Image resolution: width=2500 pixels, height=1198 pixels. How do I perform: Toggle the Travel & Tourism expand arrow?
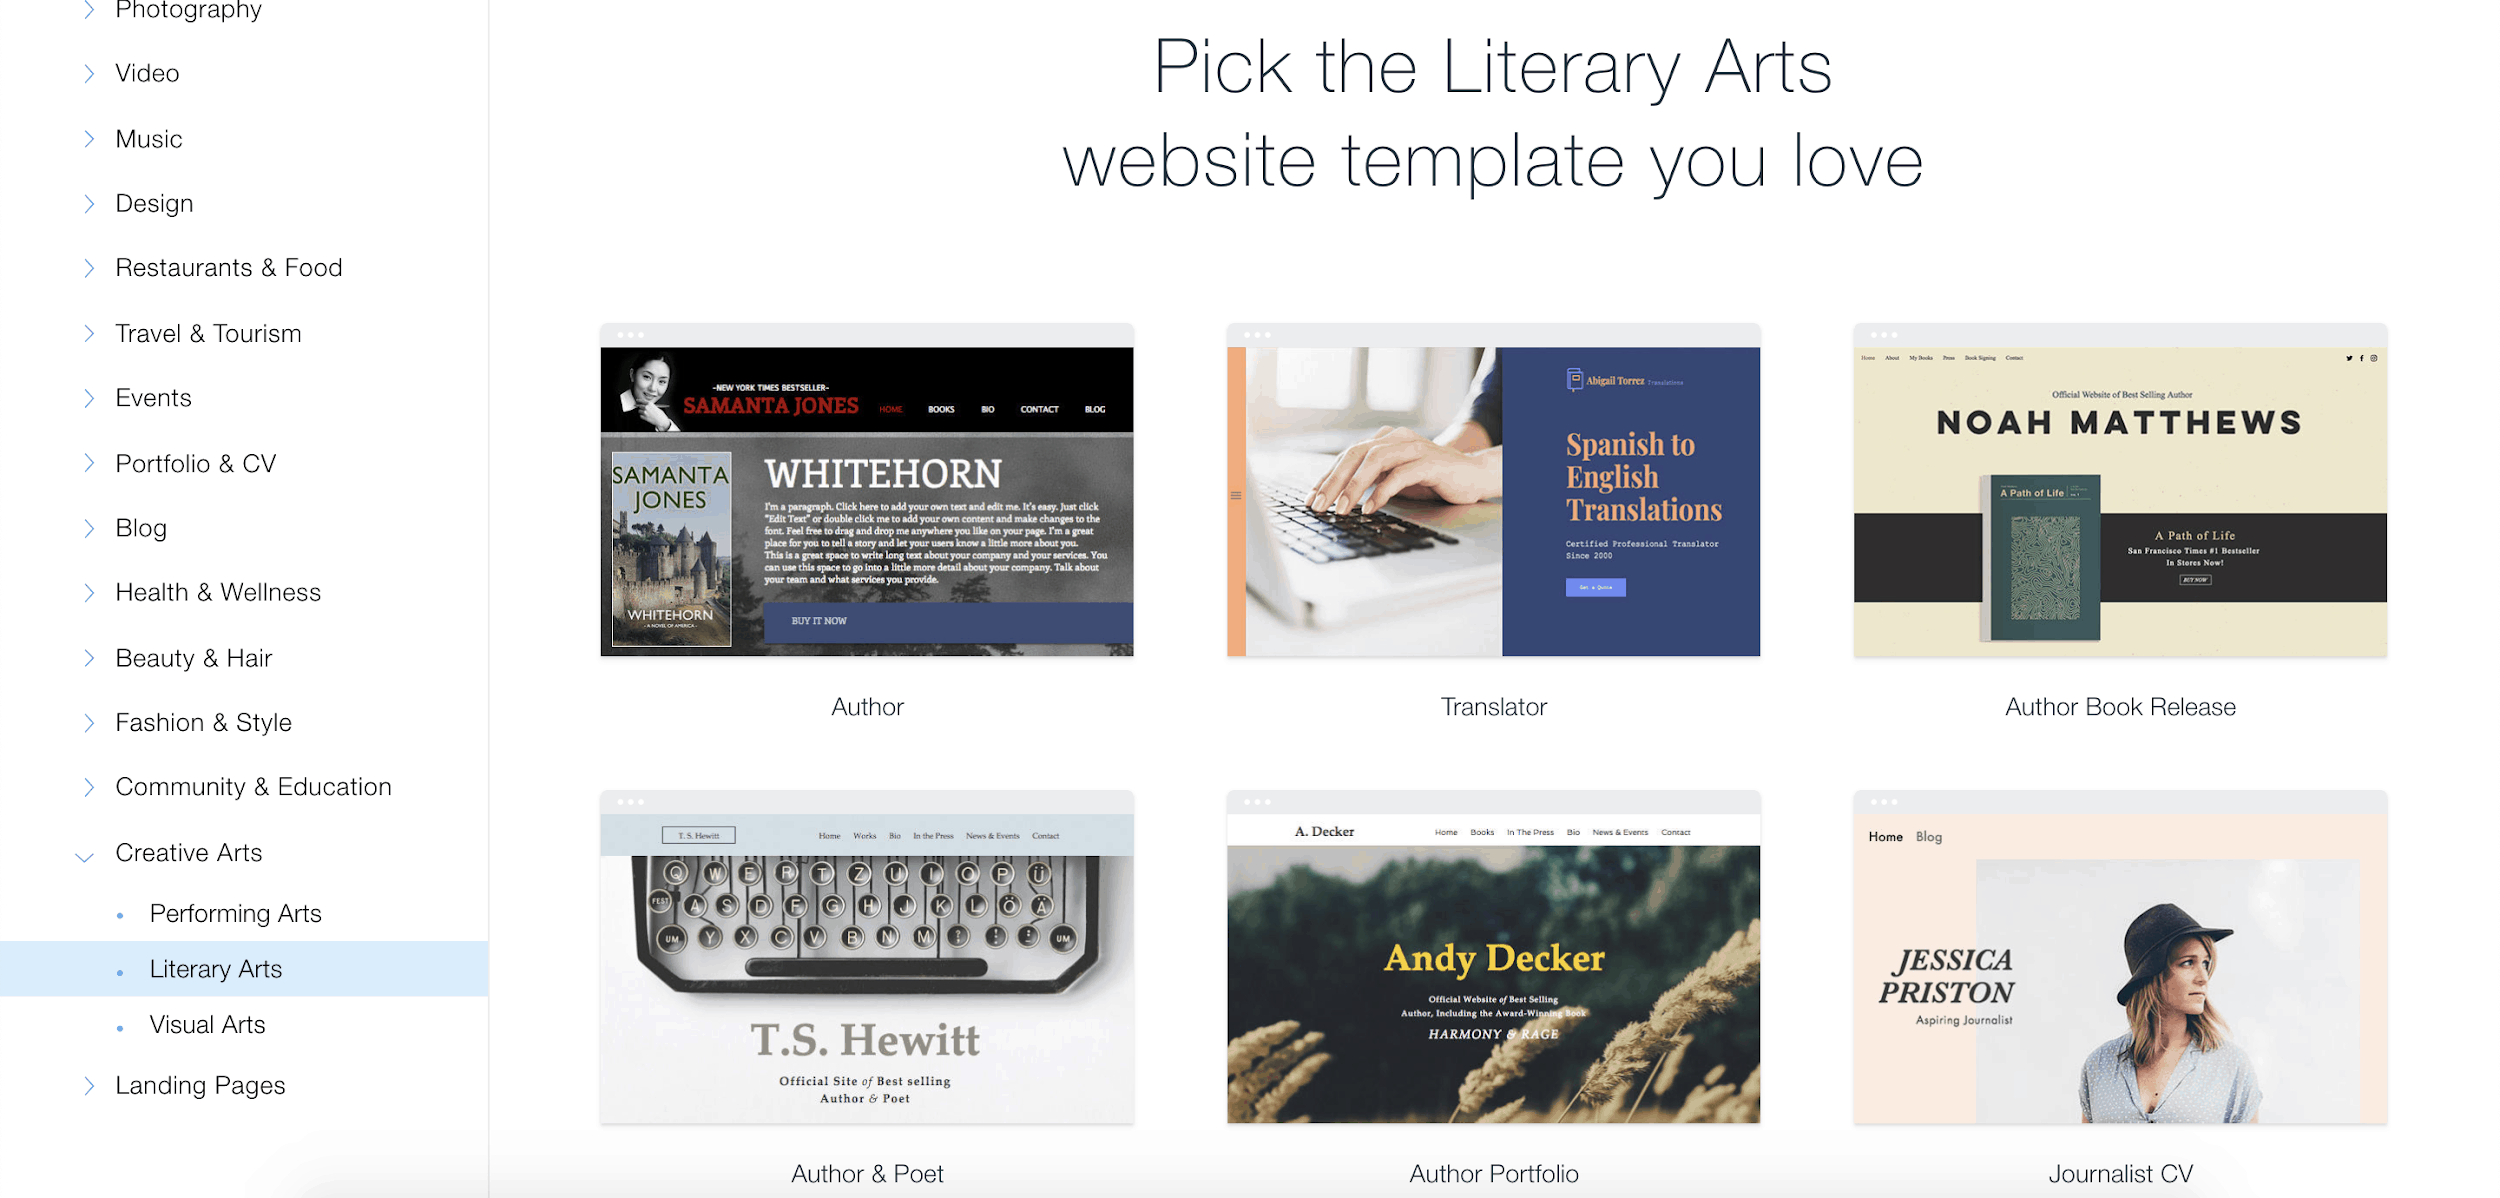[x=88, y=333]
